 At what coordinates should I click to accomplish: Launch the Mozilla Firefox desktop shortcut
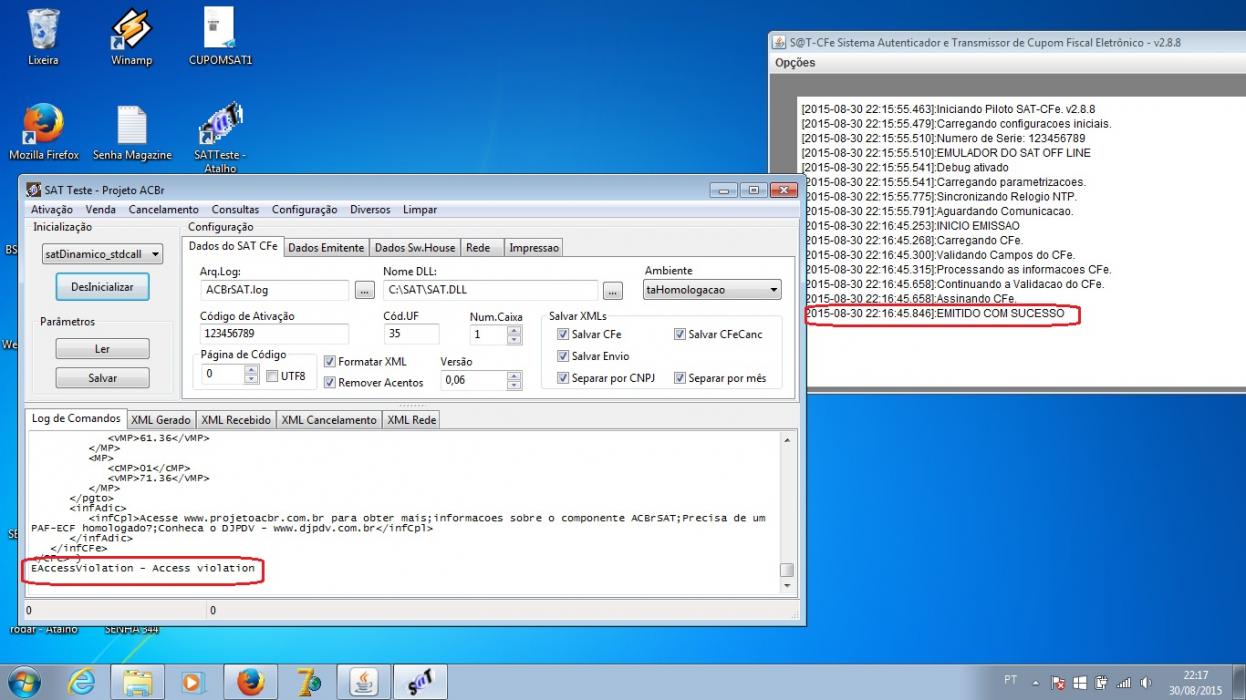[43, 132]
